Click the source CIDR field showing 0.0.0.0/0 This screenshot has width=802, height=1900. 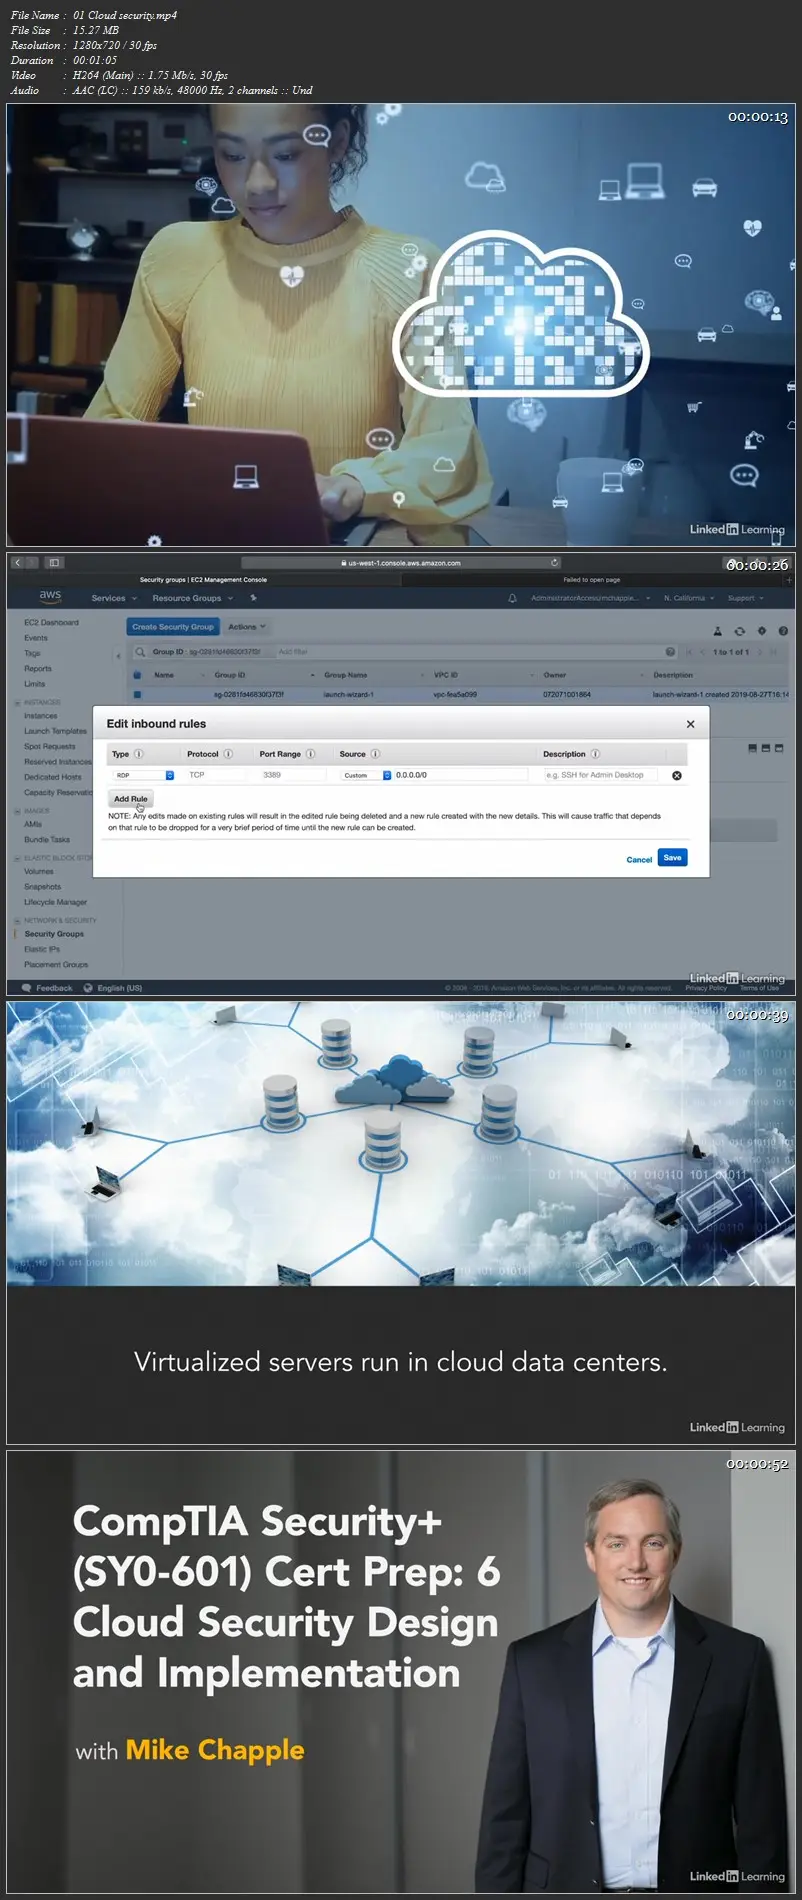click(460, 775)
